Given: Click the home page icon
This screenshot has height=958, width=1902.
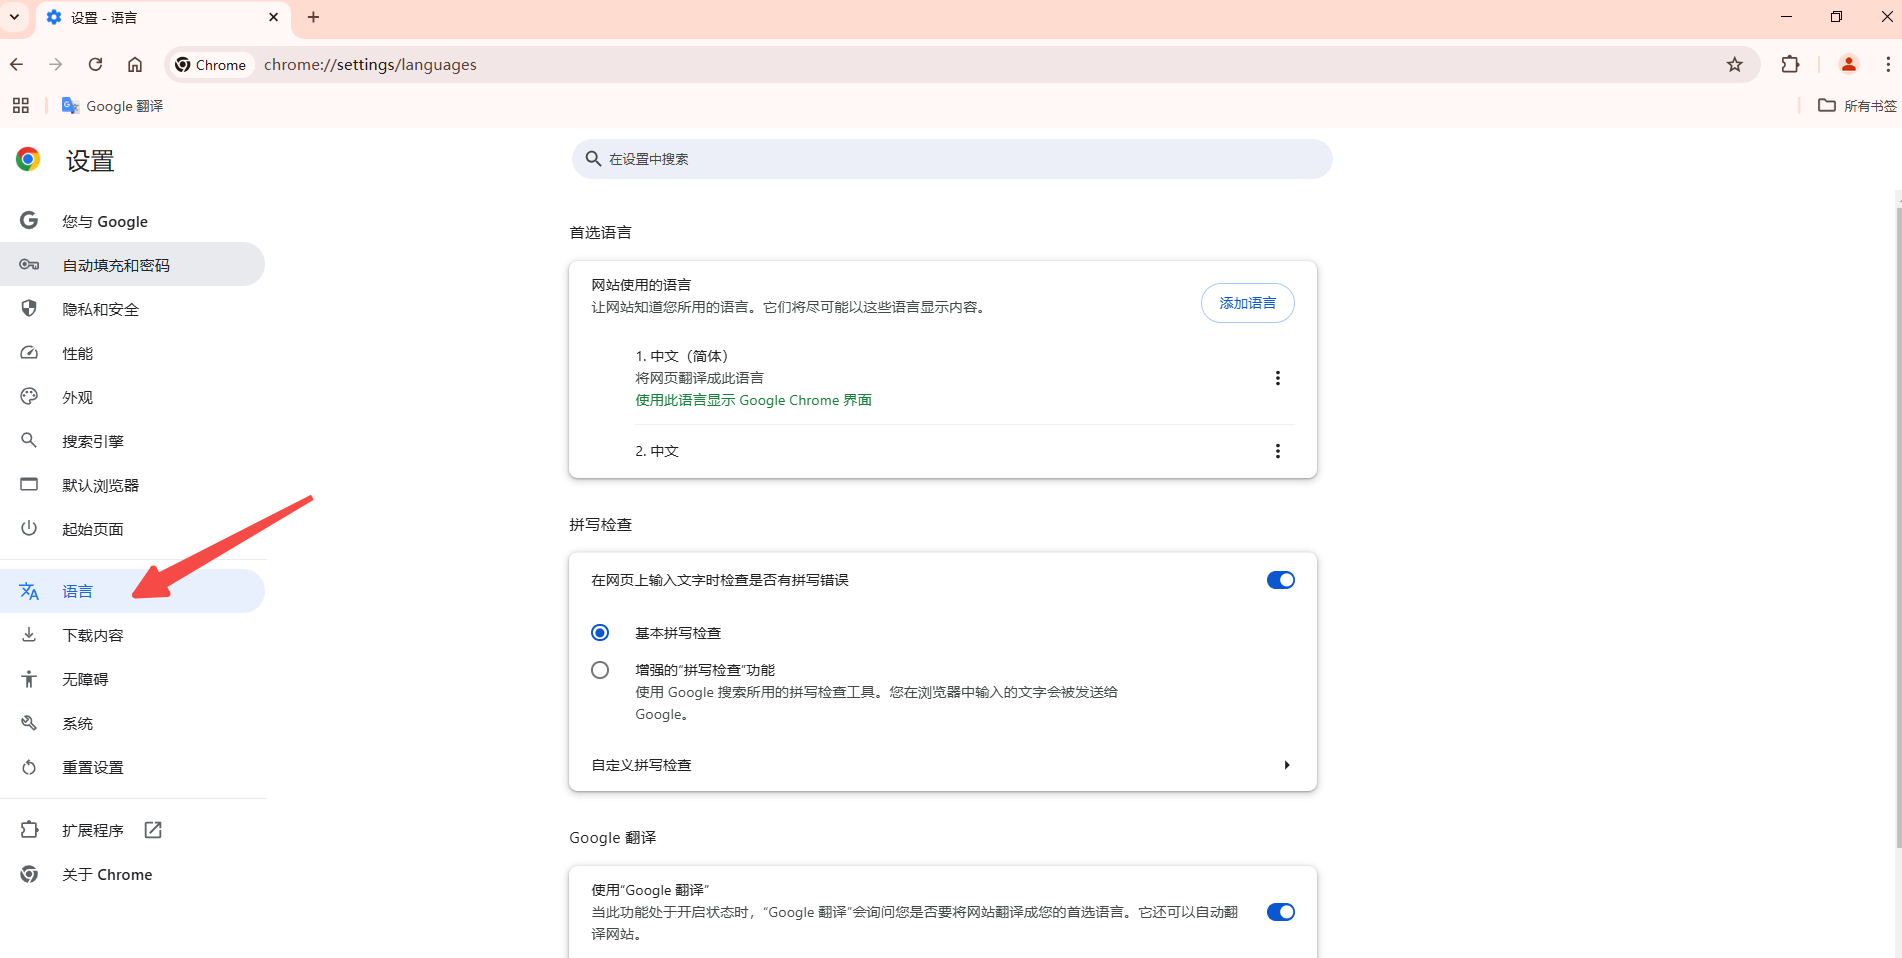Looking at the screenshot, I should point(135,65).
